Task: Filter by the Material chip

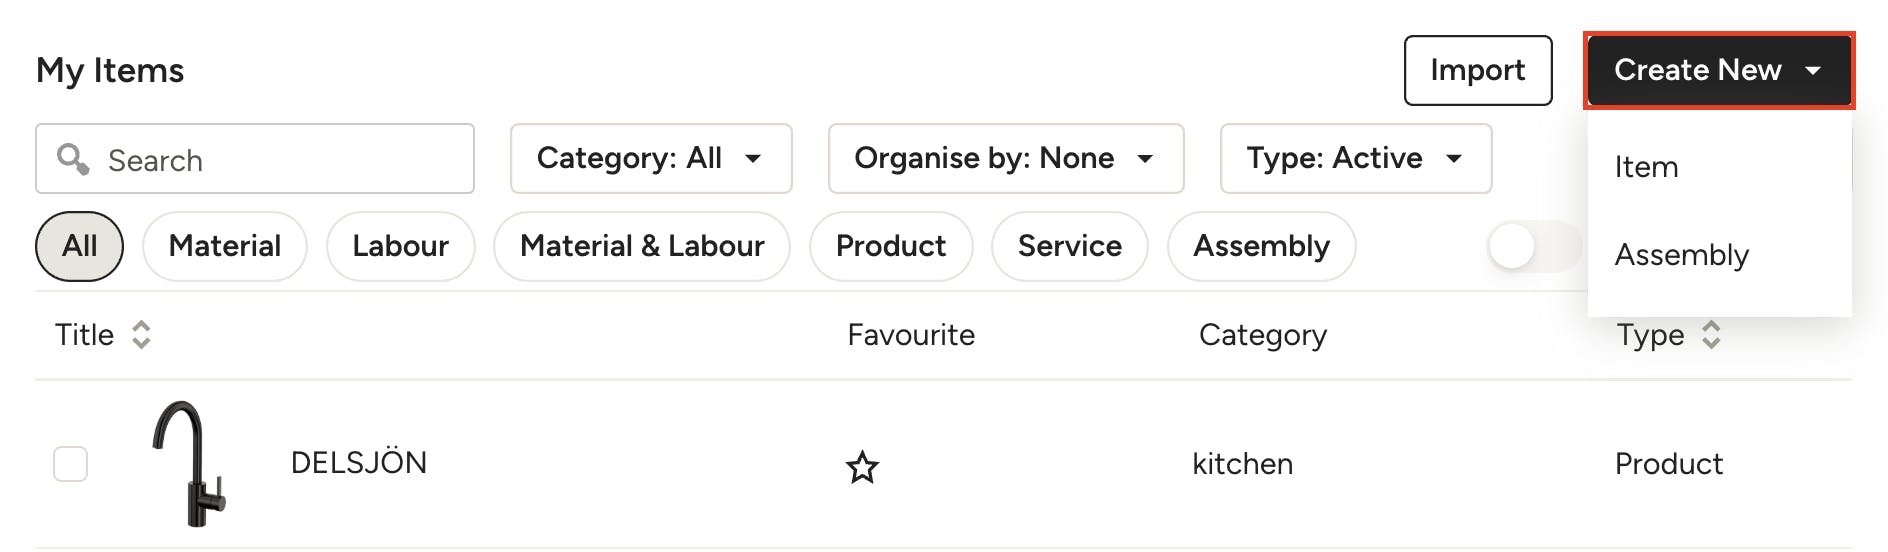Action: coord(224,246)
